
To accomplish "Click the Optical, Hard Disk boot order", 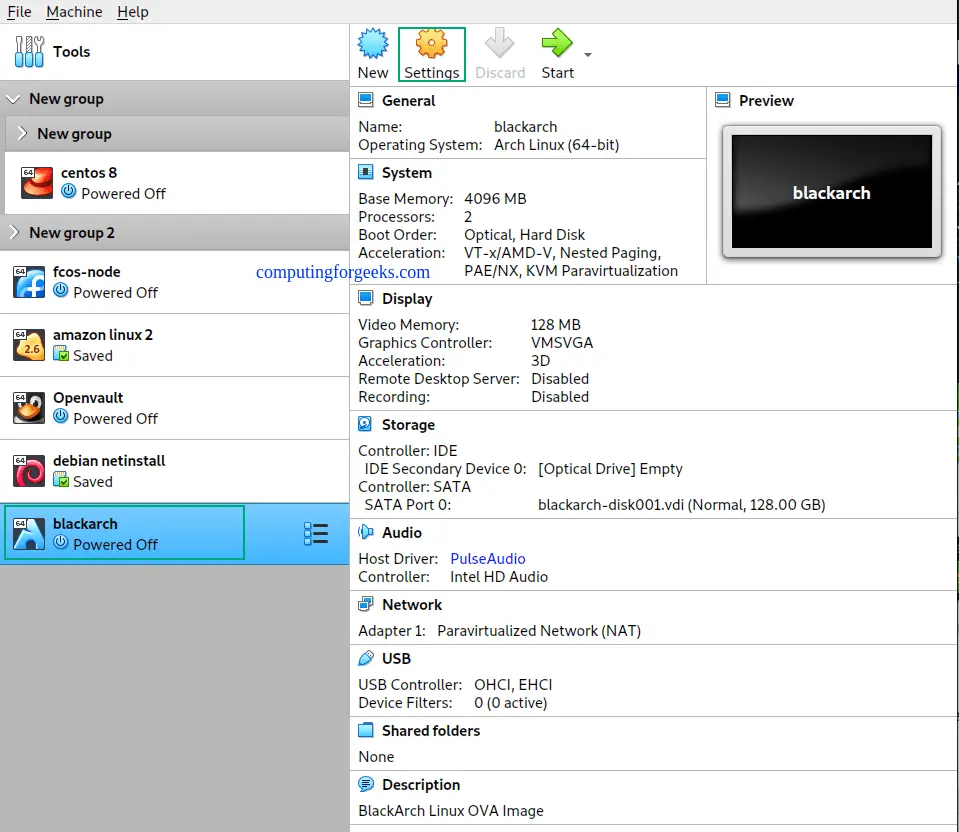I will click(524, 235).
